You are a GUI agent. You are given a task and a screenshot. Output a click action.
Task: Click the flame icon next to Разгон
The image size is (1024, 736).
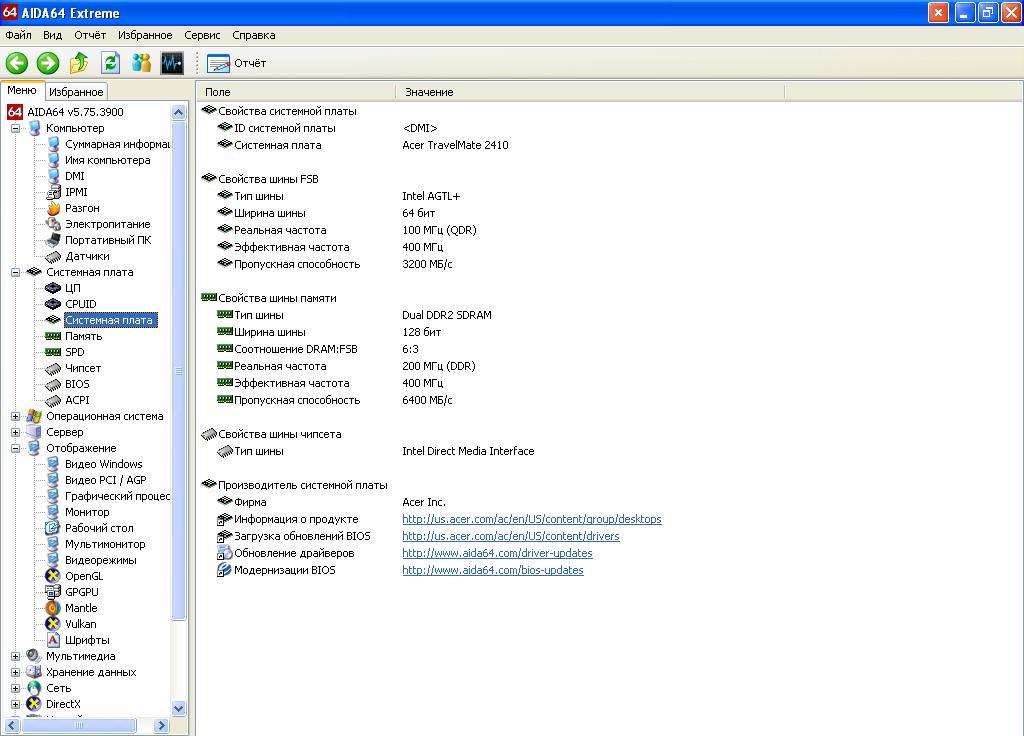[53, 208]
